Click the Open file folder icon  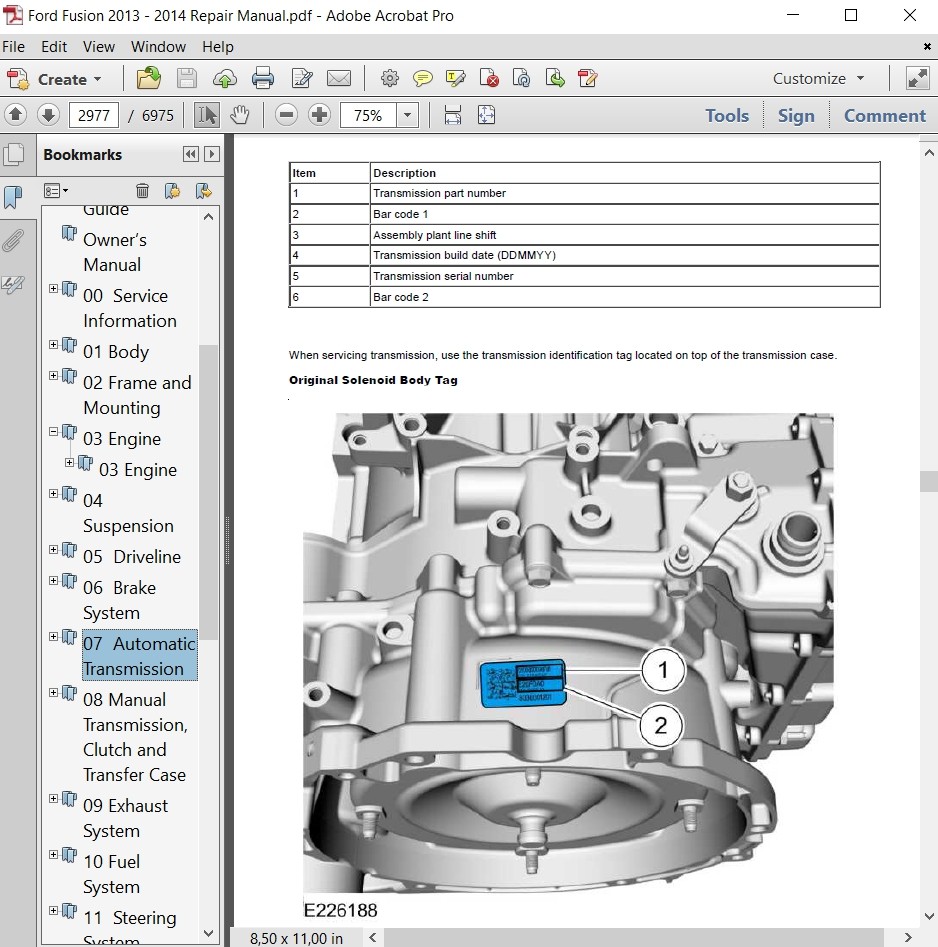click(x=148, y=79)
